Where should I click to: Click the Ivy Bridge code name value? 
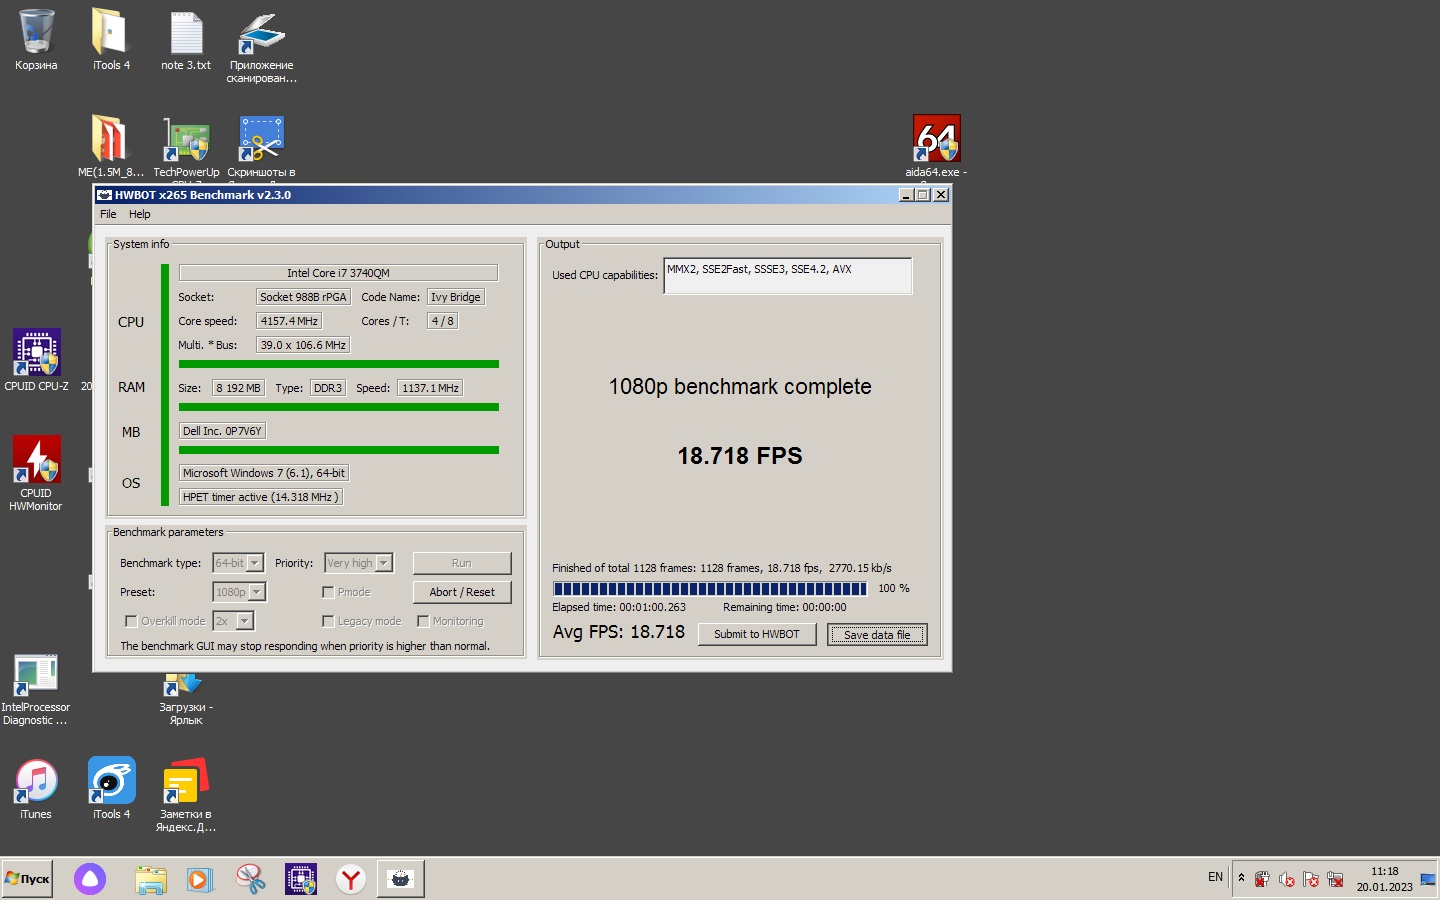tap(456, 297)
